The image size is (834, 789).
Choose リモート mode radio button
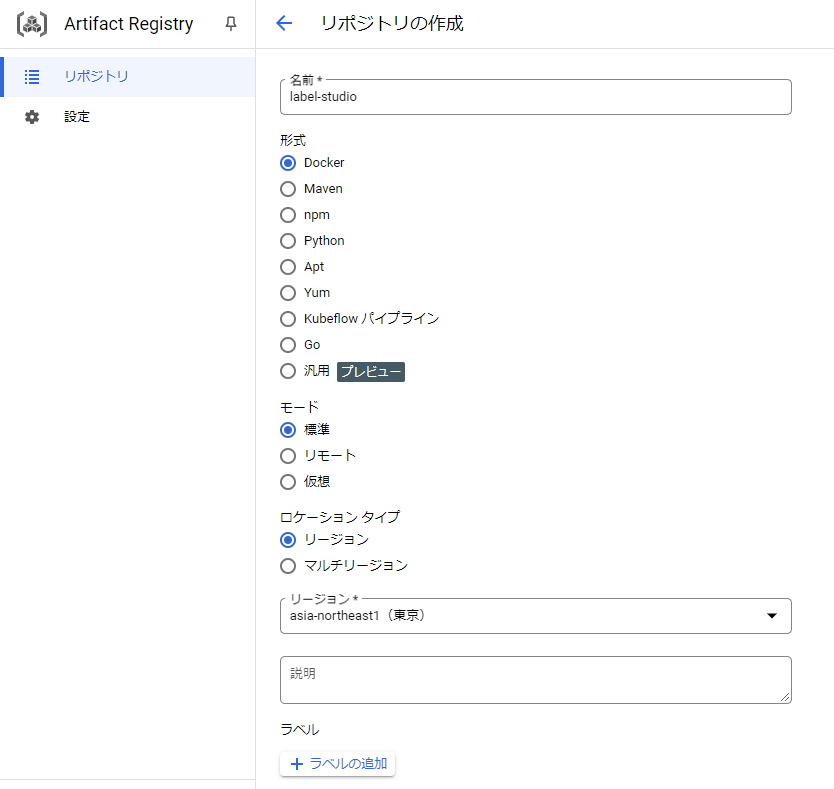288,456
